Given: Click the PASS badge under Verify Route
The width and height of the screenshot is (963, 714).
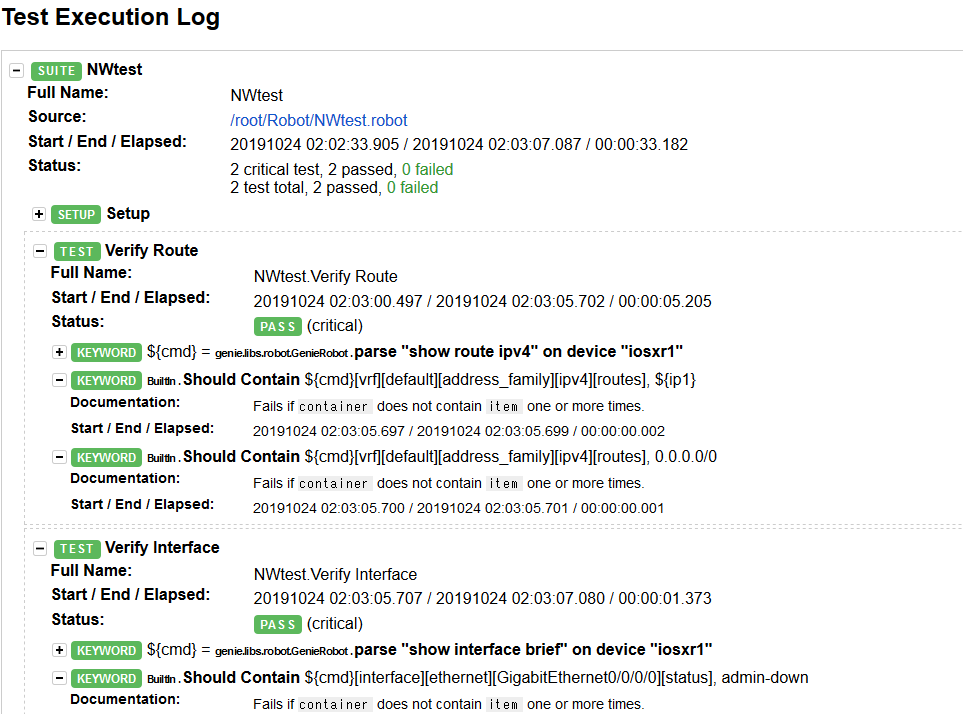Looking at the screenshot, I should click(x=278, y=327).
